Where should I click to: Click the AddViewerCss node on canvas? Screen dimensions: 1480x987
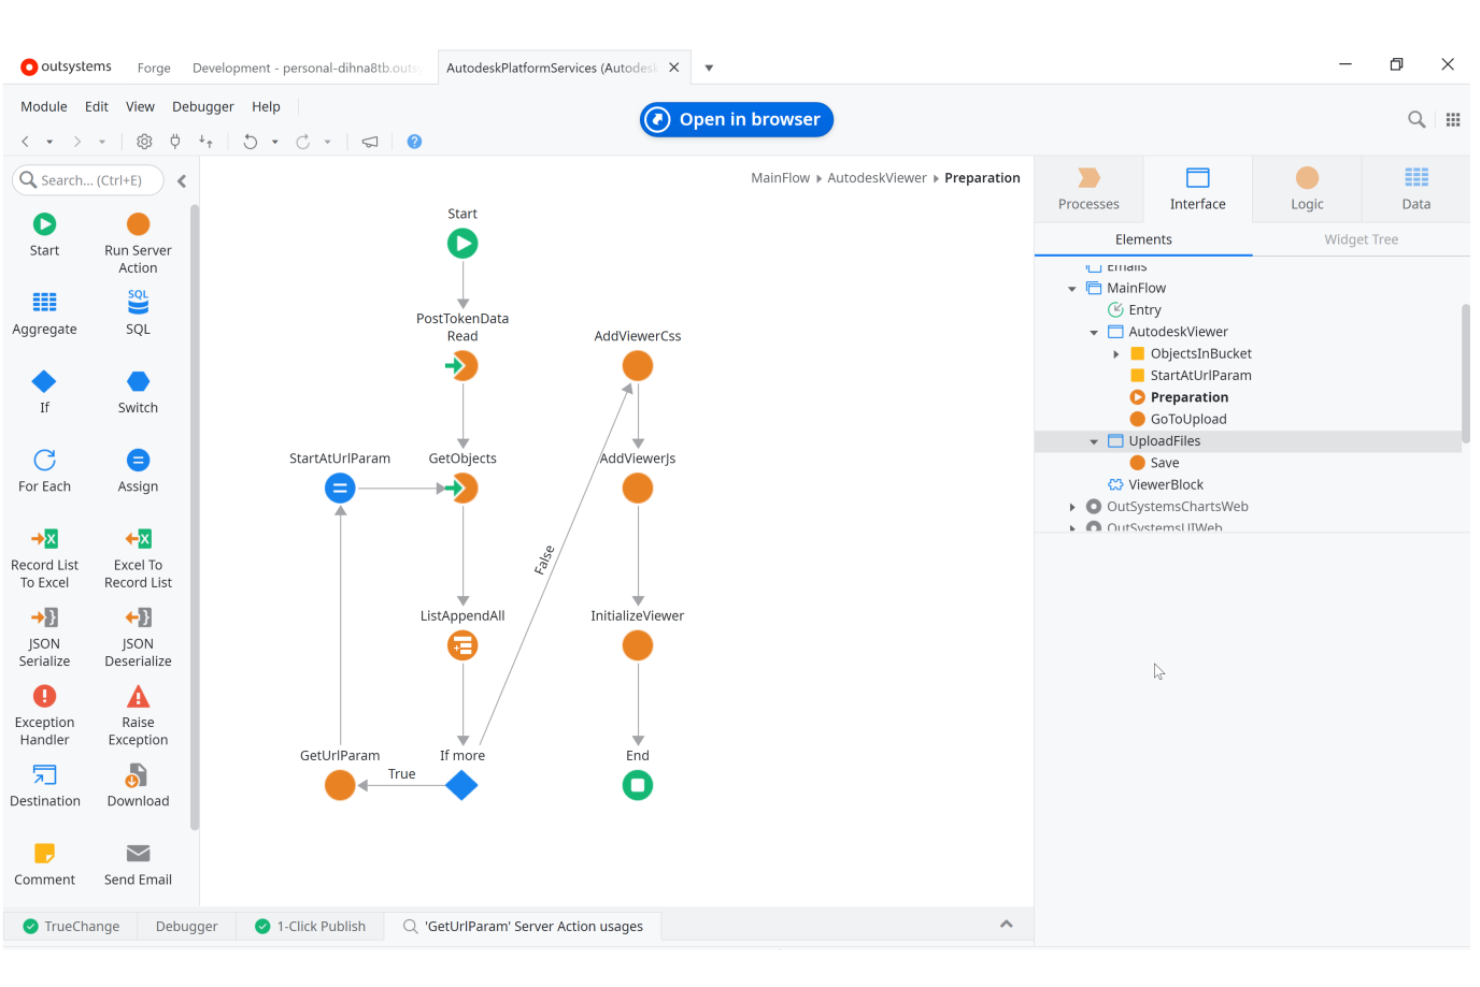point(637,366)
